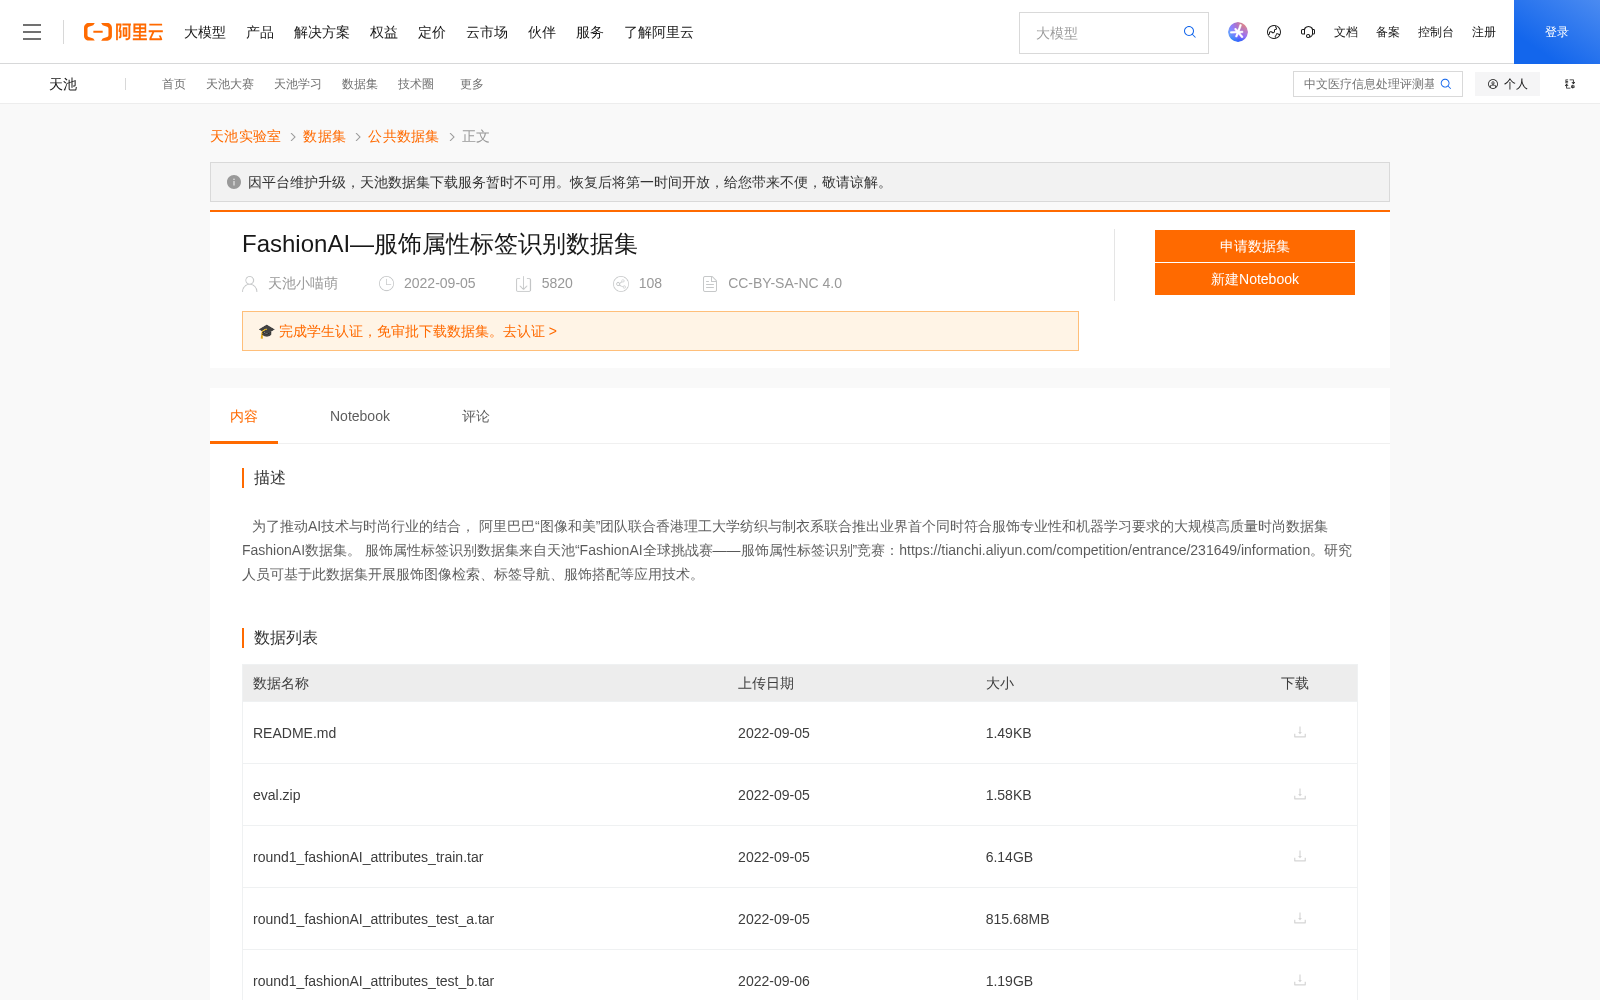Image resolution: width=1600 pixels, height=1000 pixels.
Task: Open the 技术圈 nav item
Action: pos(416,84)
